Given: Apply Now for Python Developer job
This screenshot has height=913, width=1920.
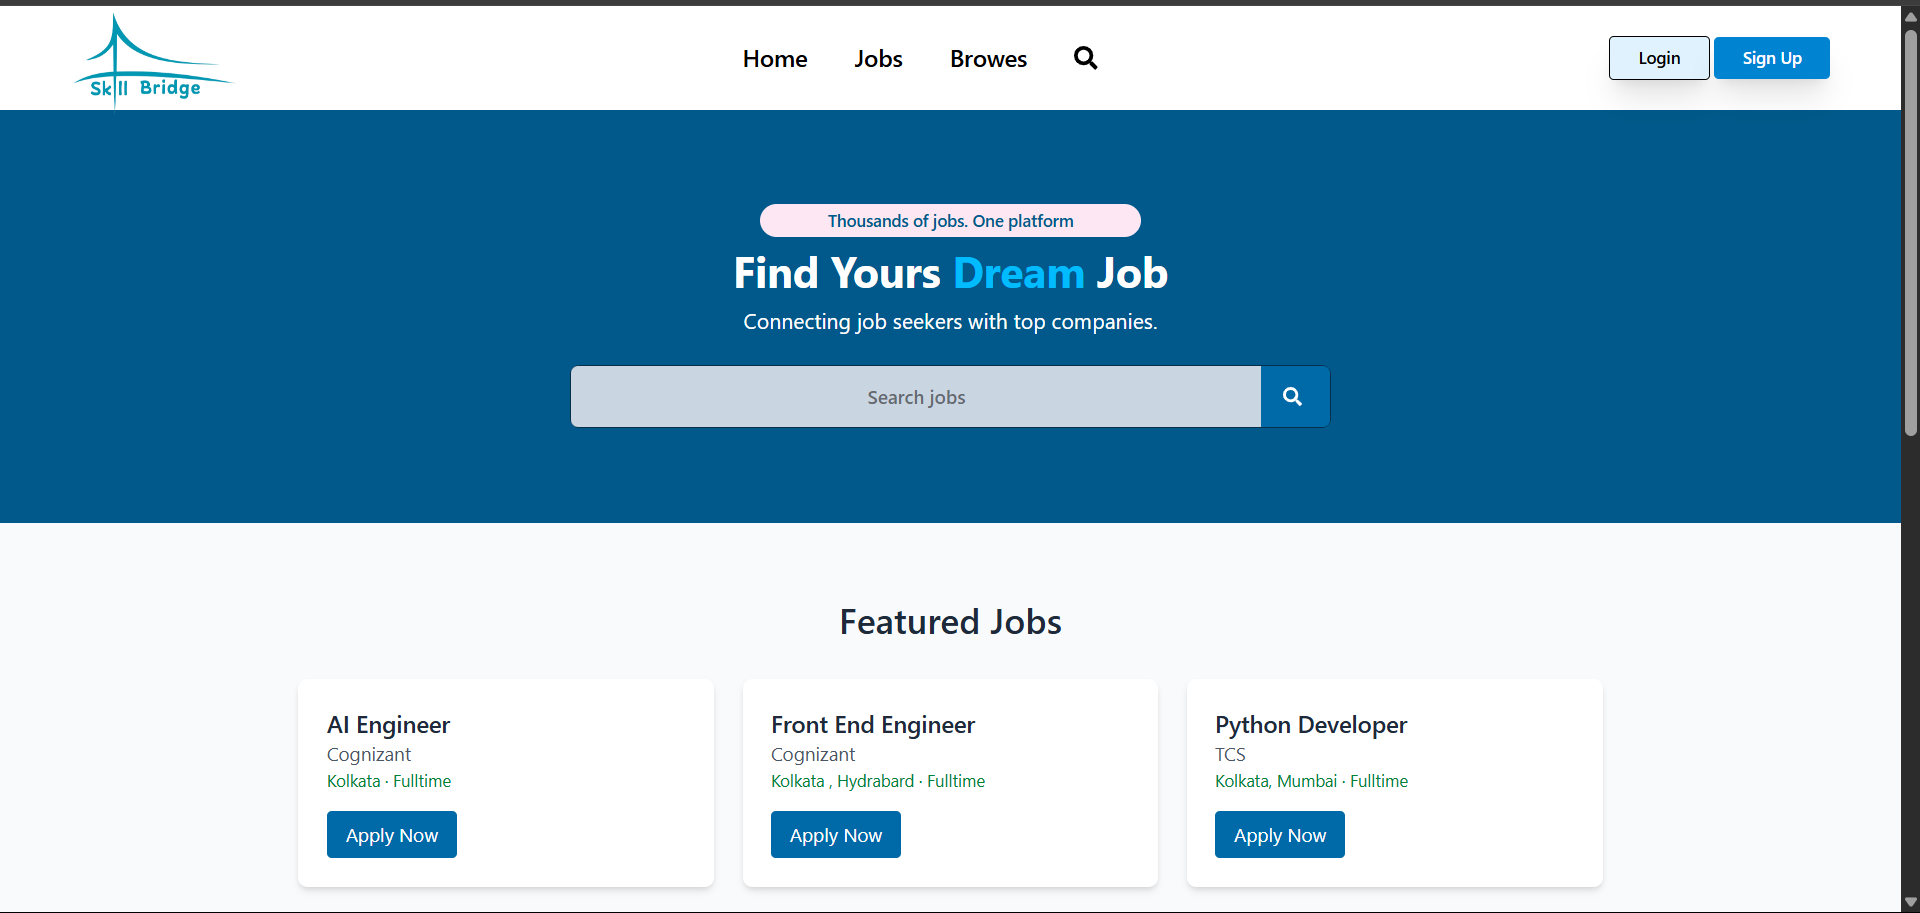Looking at the screenshot, I should click(1279, 835).
